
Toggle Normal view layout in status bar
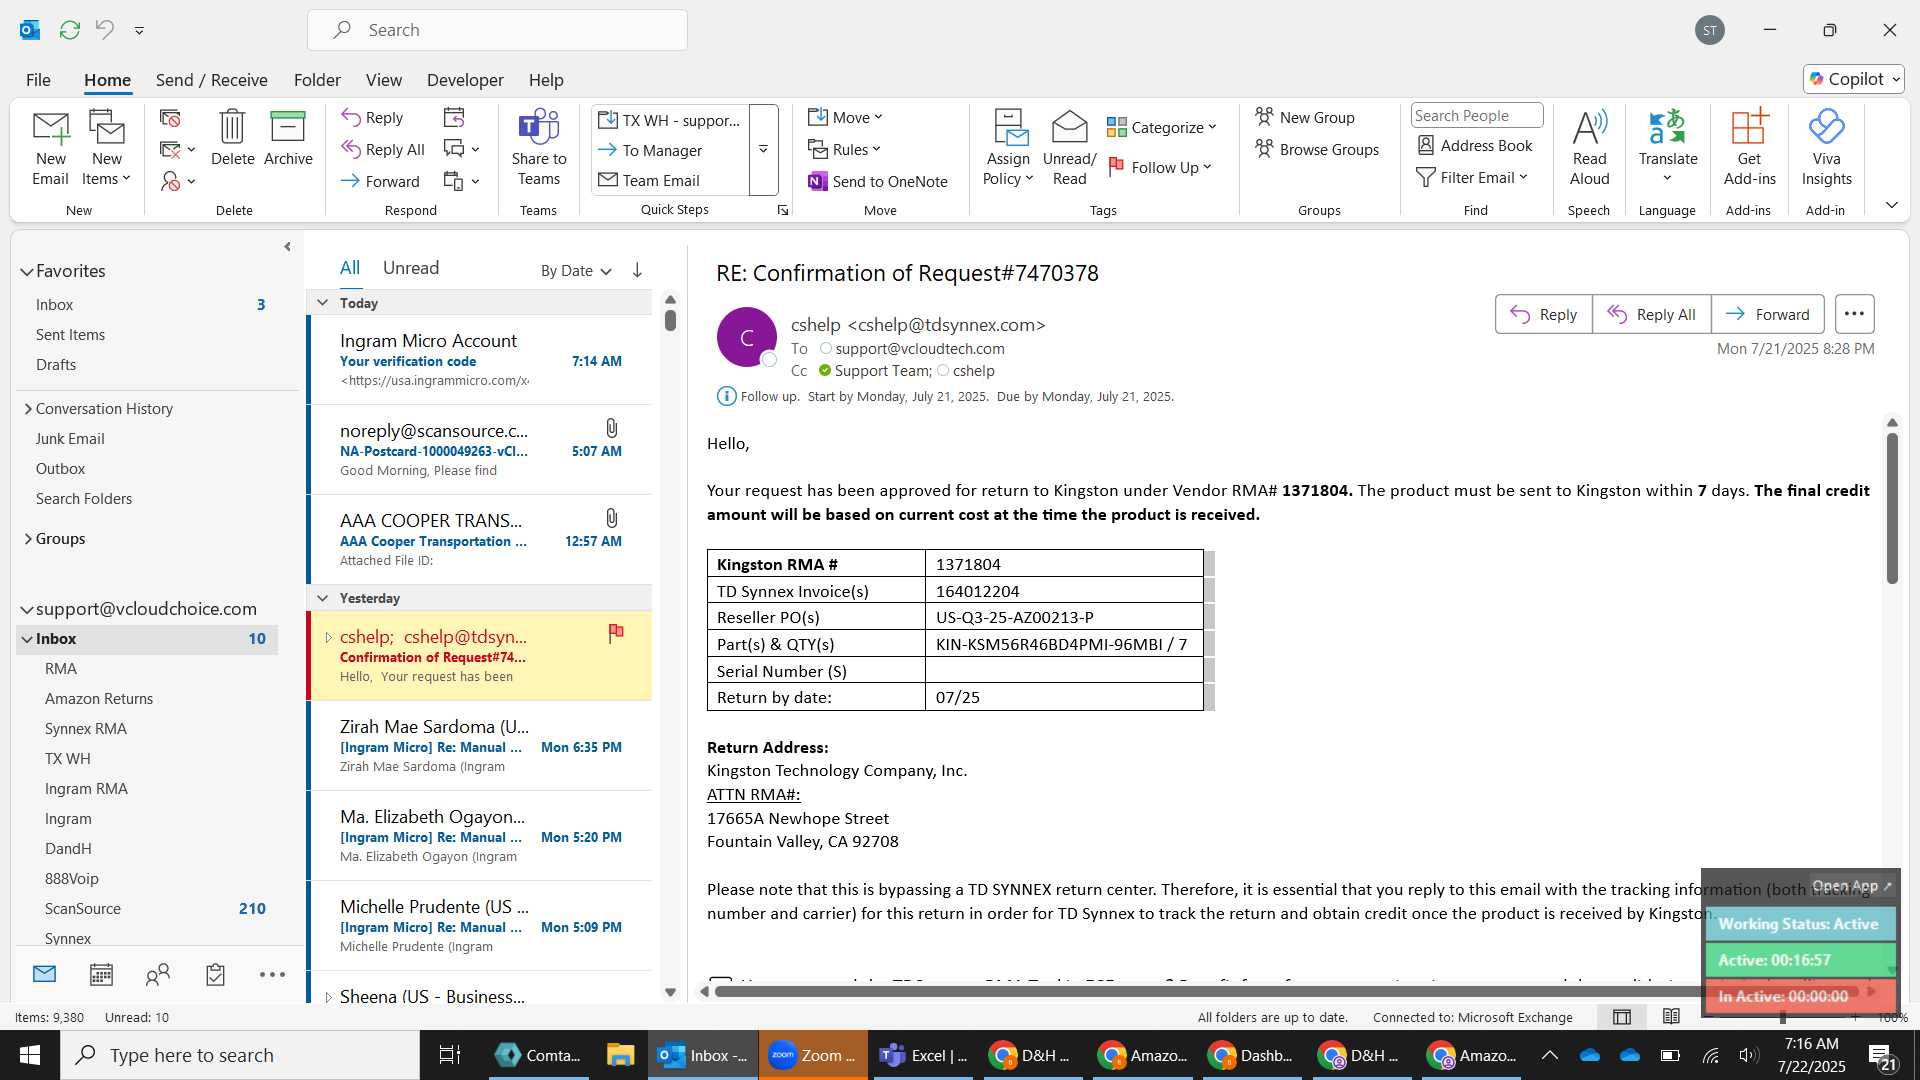click(1622, 1017)
